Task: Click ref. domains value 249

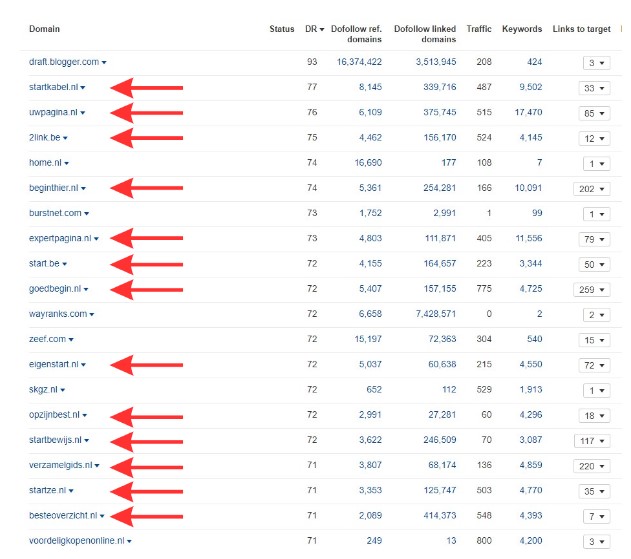Action: click(x=374, y=540)
